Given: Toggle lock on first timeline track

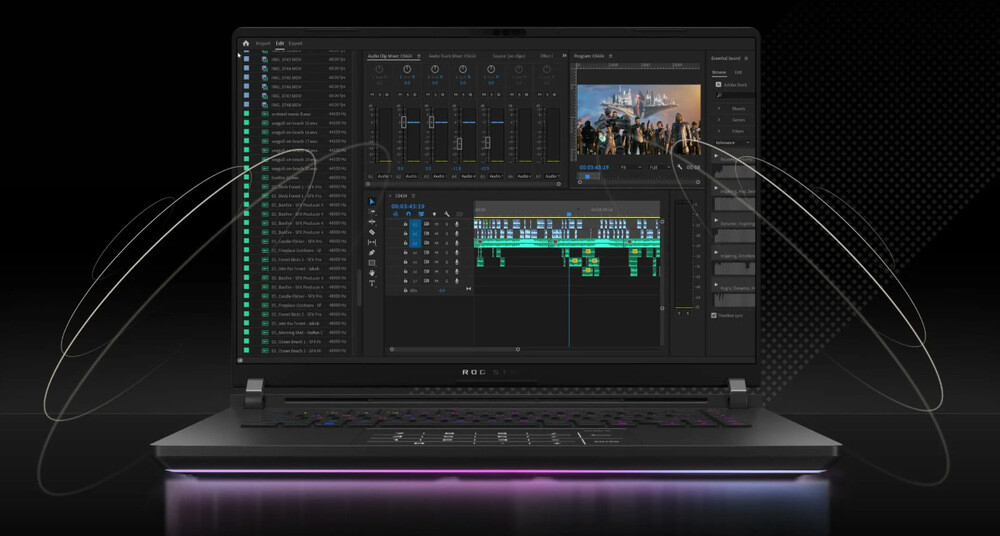Looking at the screenshot, I should tap(406, 224).
